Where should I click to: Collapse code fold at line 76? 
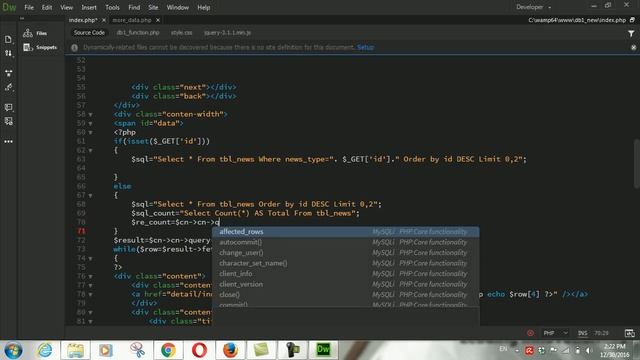(91, 276)
